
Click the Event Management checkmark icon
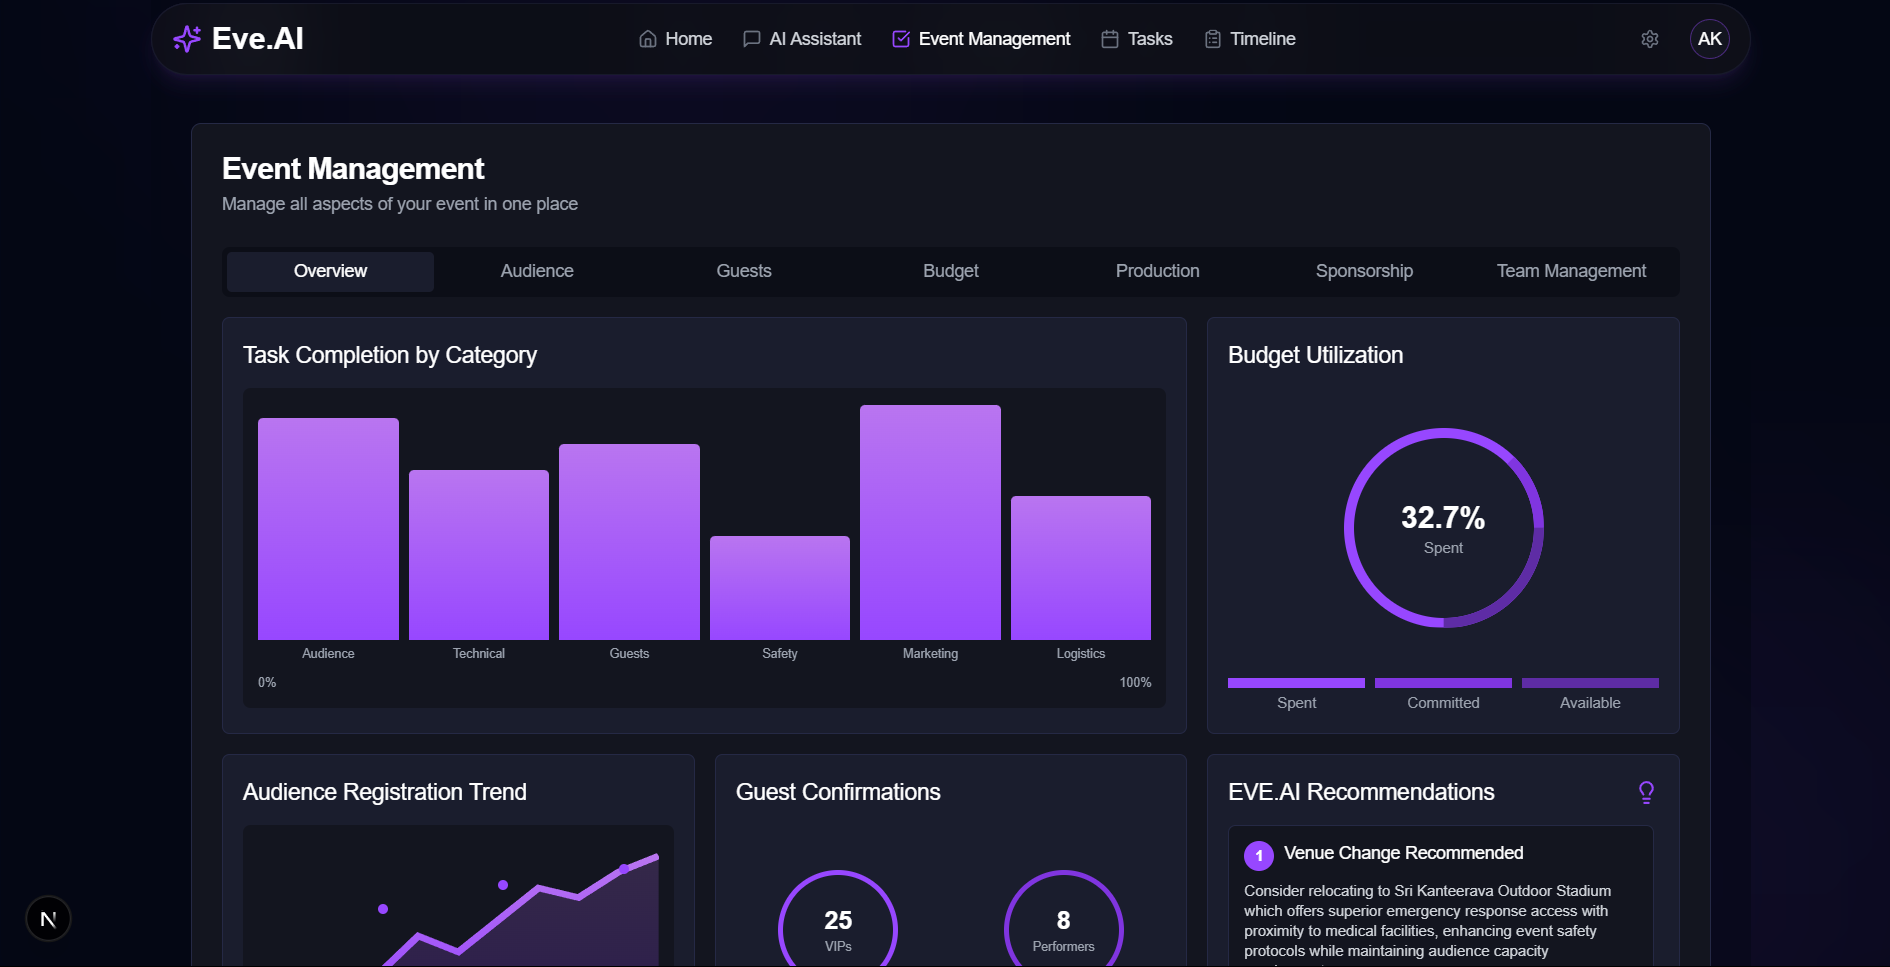pos(899,38)
